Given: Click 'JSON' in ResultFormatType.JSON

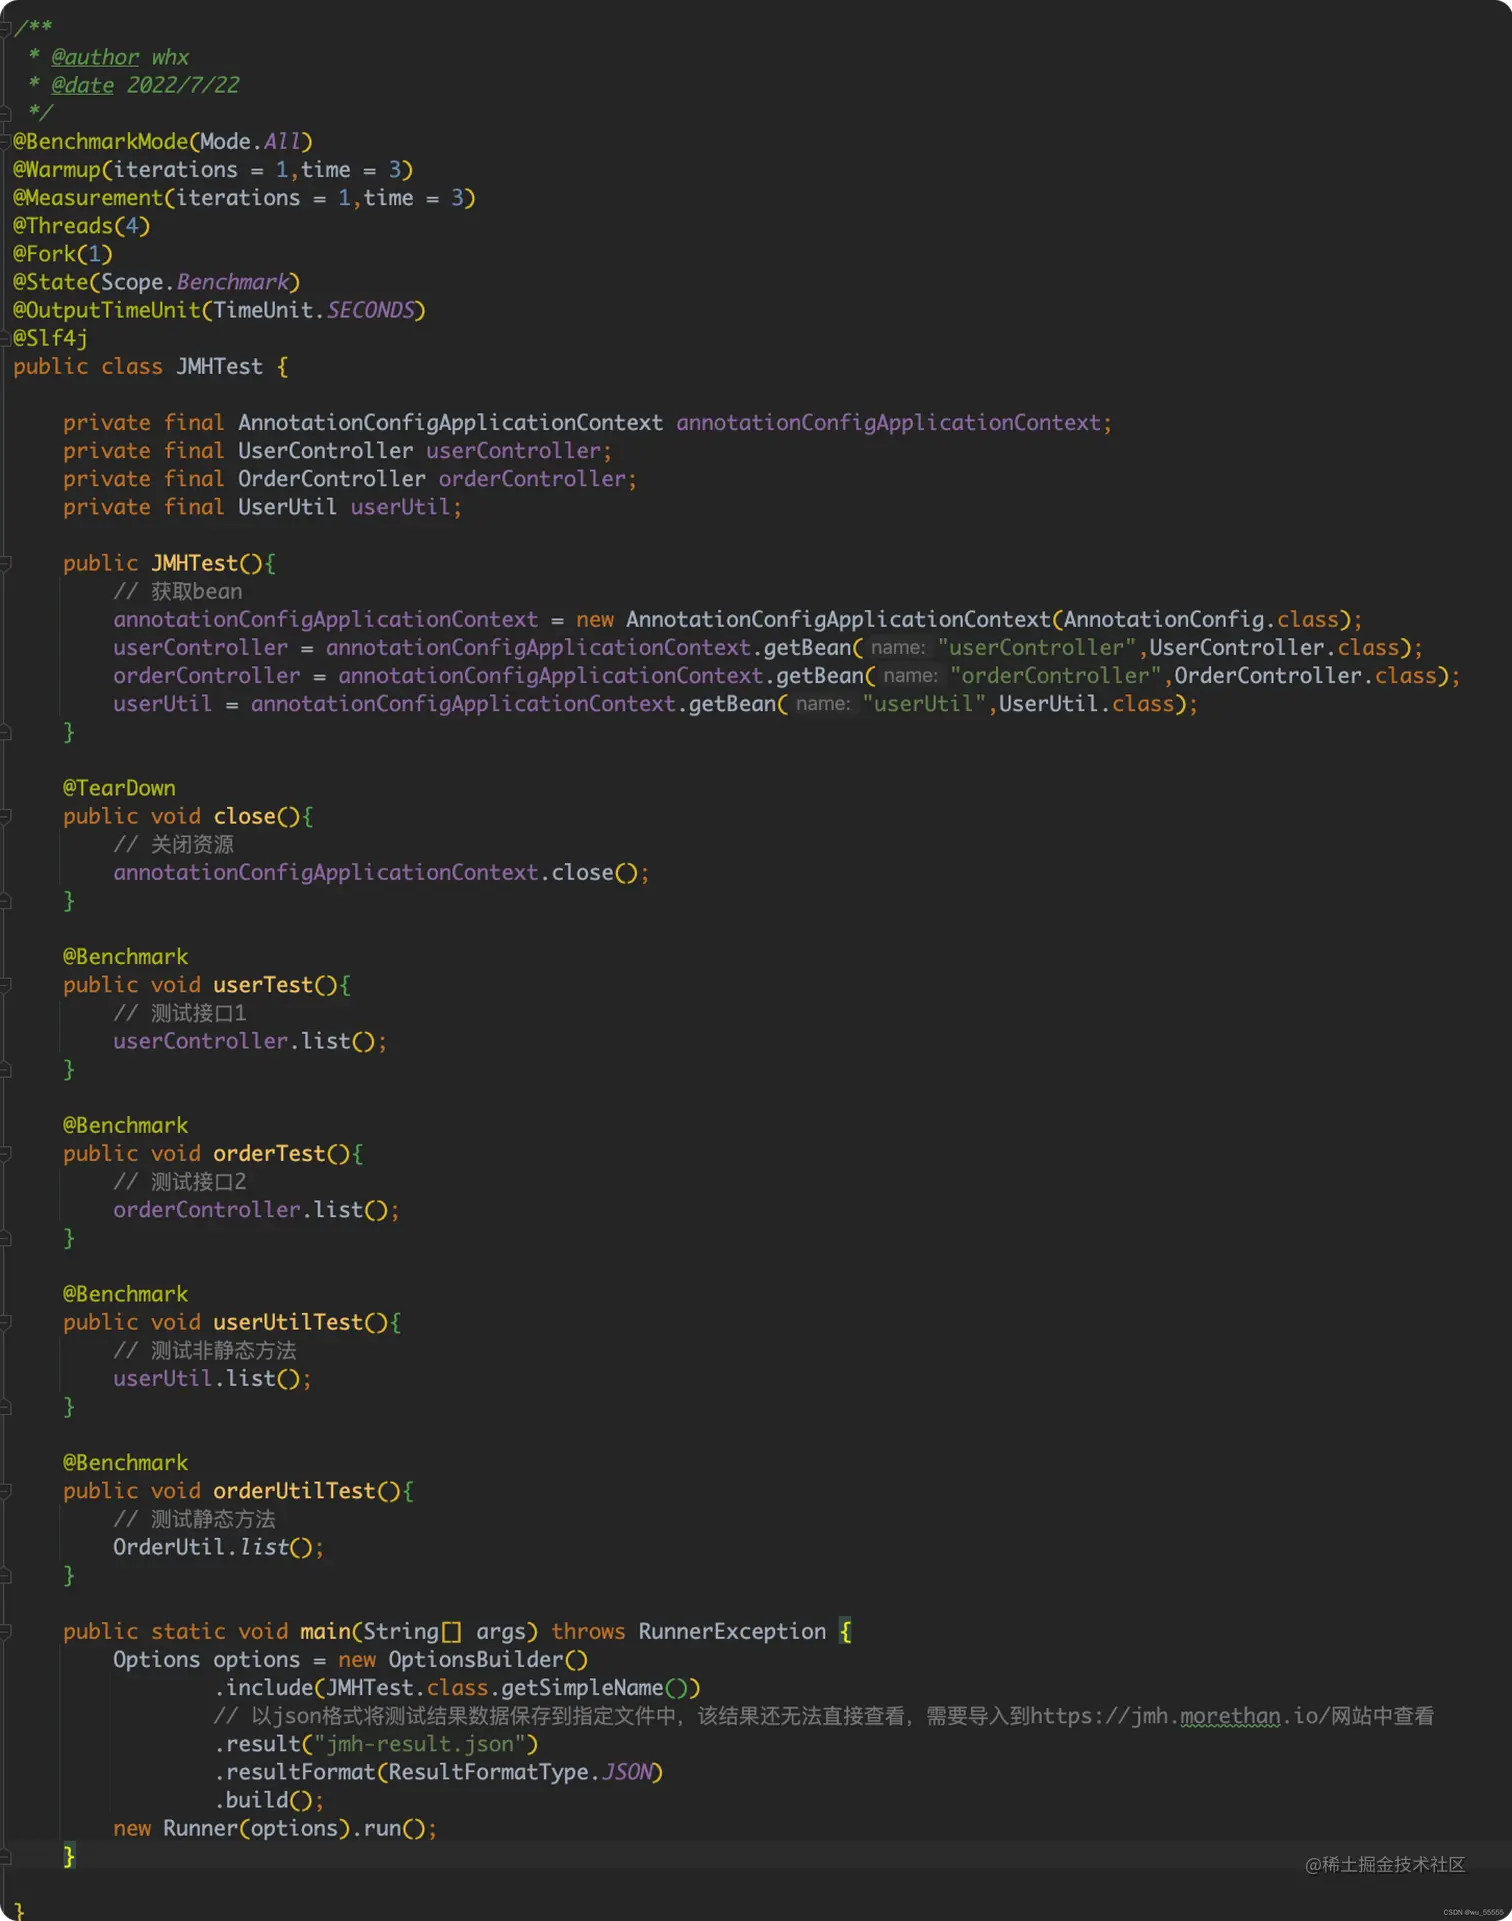Looking at the screenshot, I should click(x=626, y=1772).
